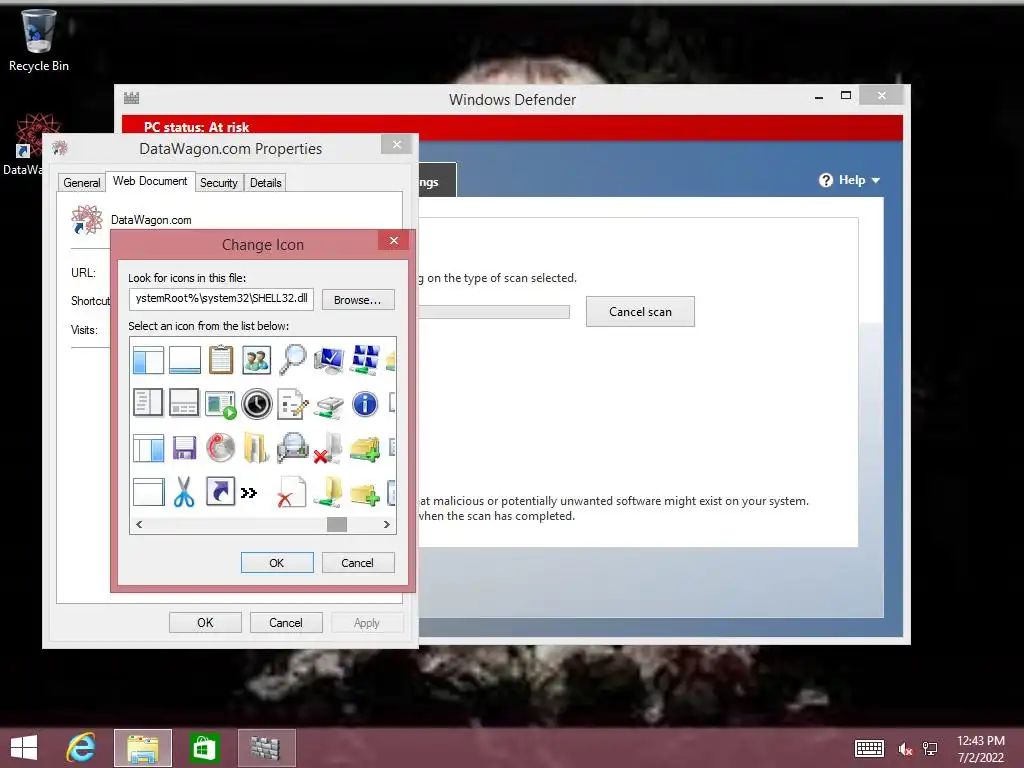Click the PC status: At risk banner

(x=512, y=127)
